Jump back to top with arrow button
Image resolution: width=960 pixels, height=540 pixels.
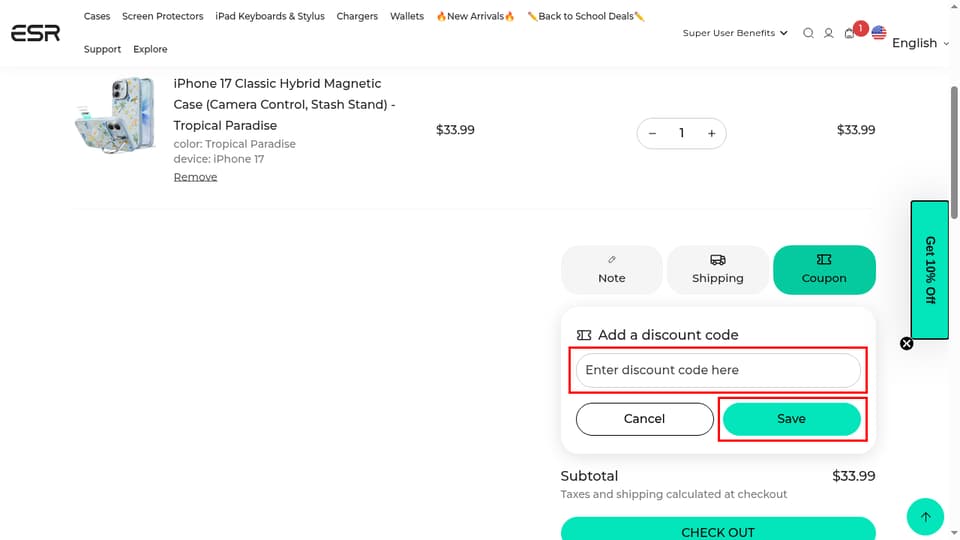pyautogui.click(x=925, y=517)
